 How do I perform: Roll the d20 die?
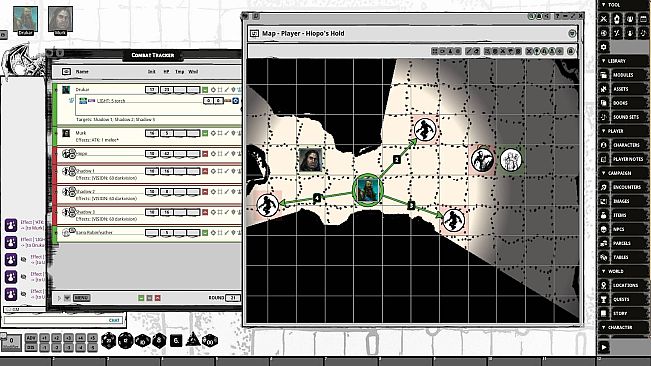109,341
